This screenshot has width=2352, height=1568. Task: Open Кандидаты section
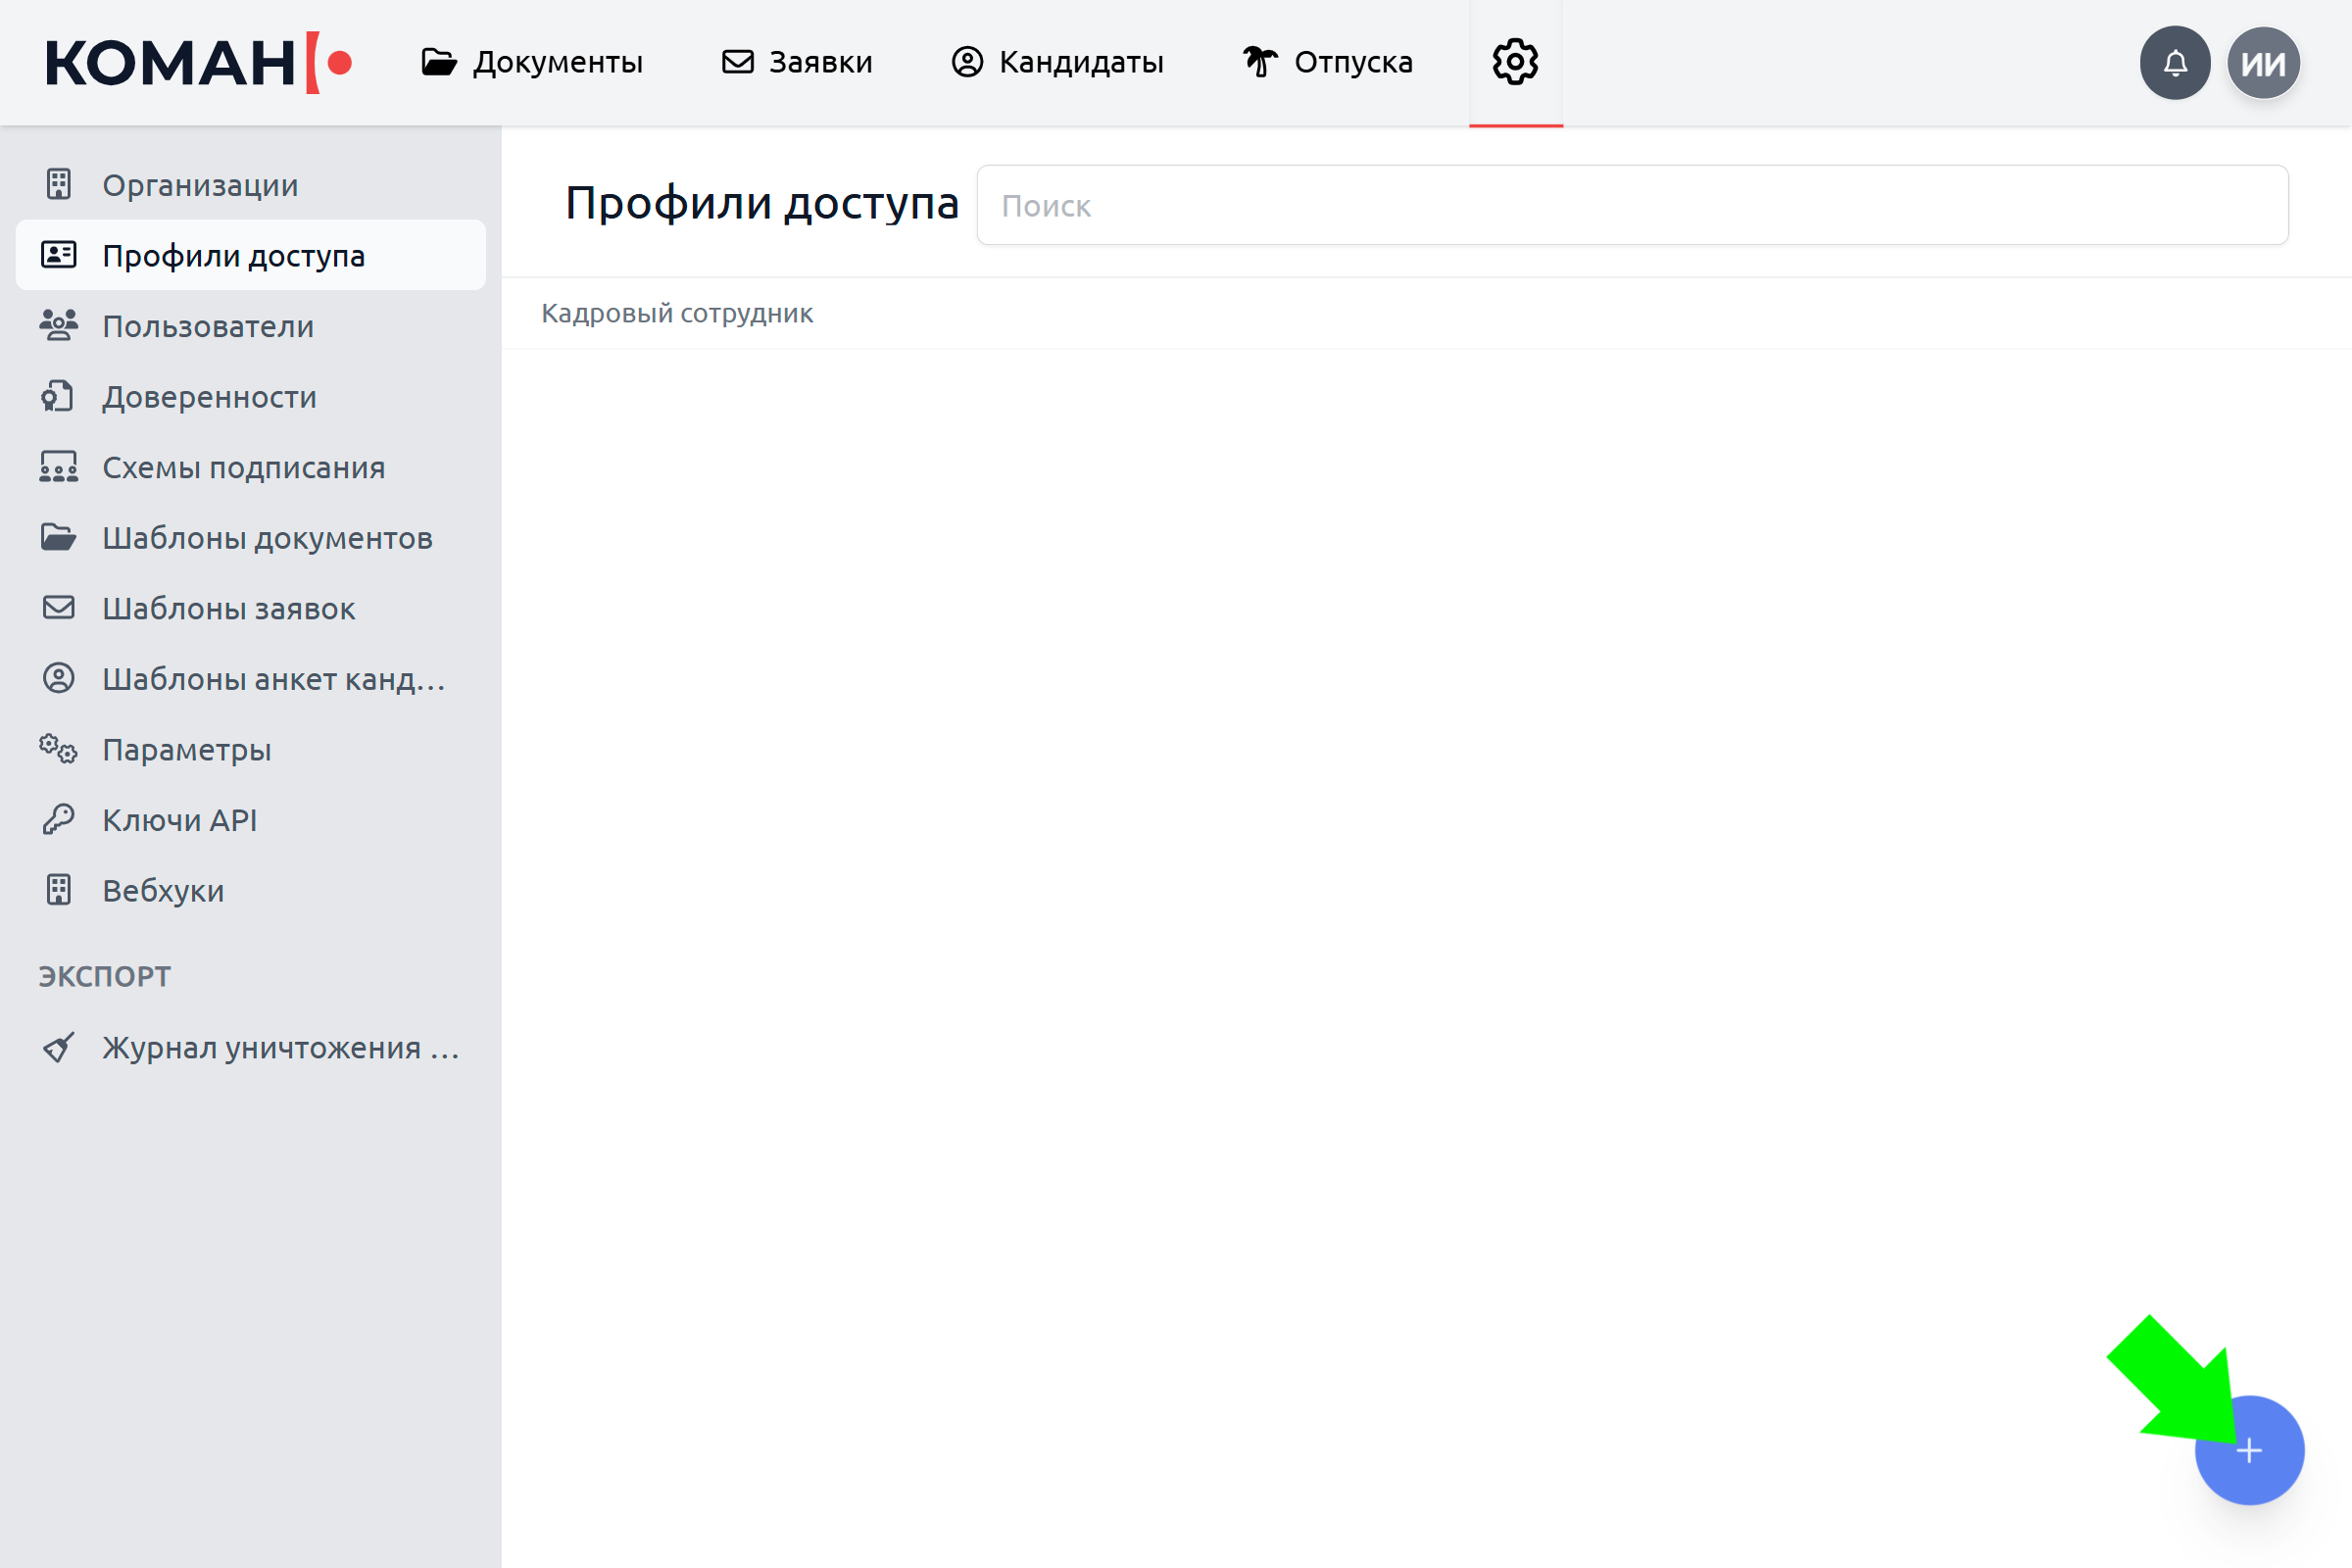click(x=1057, y=62)
